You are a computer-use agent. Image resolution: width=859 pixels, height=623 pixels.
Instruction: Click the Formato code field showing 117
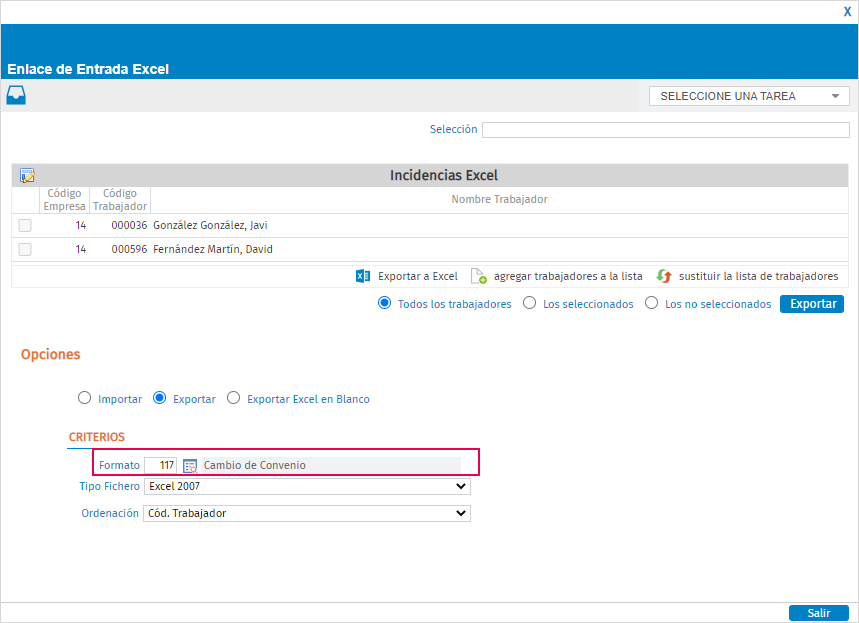[x=161, y=465]
